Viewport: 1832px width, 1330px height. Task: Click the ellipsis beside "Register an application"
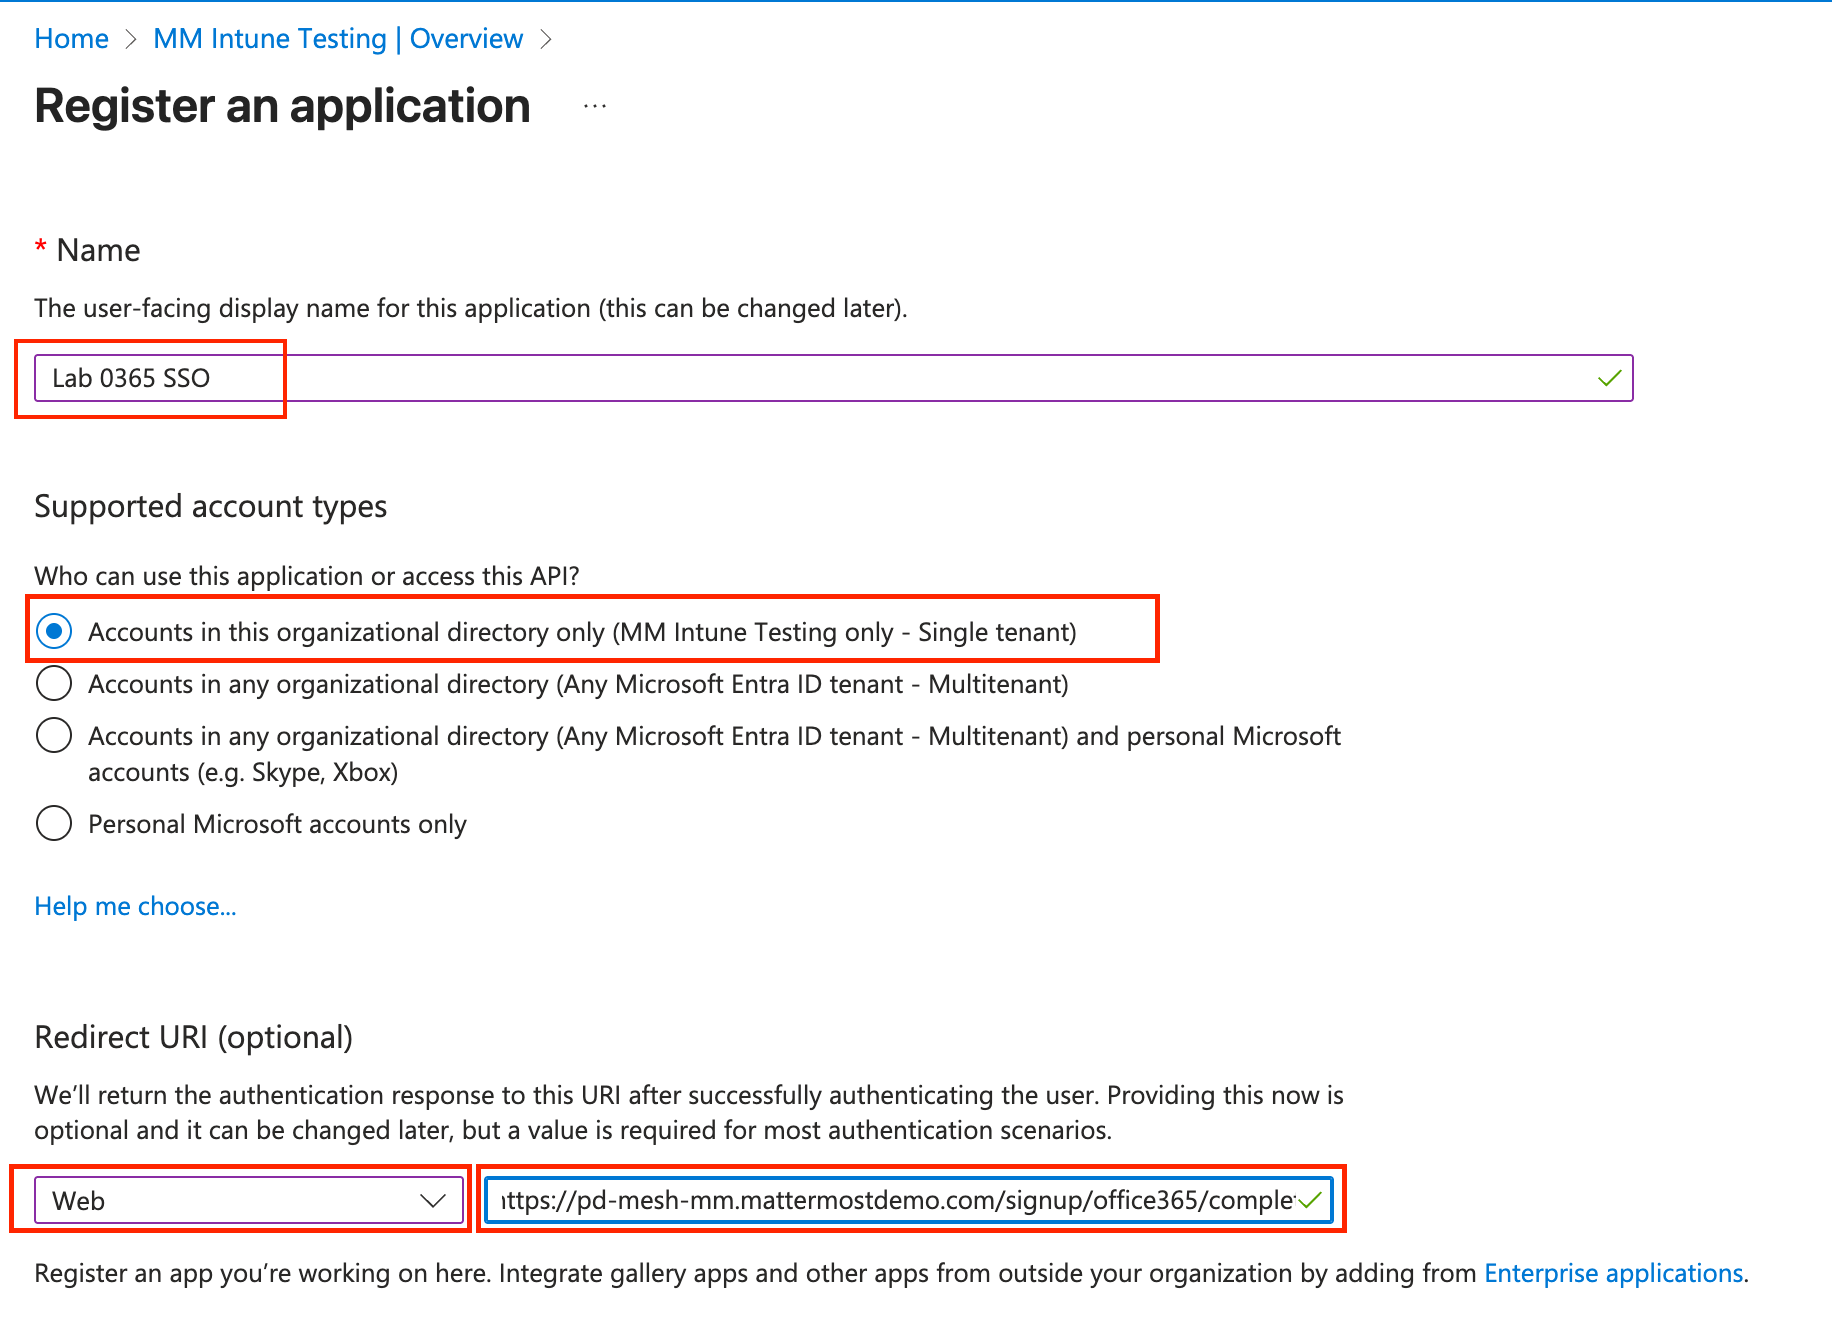[x=593, y=107]
